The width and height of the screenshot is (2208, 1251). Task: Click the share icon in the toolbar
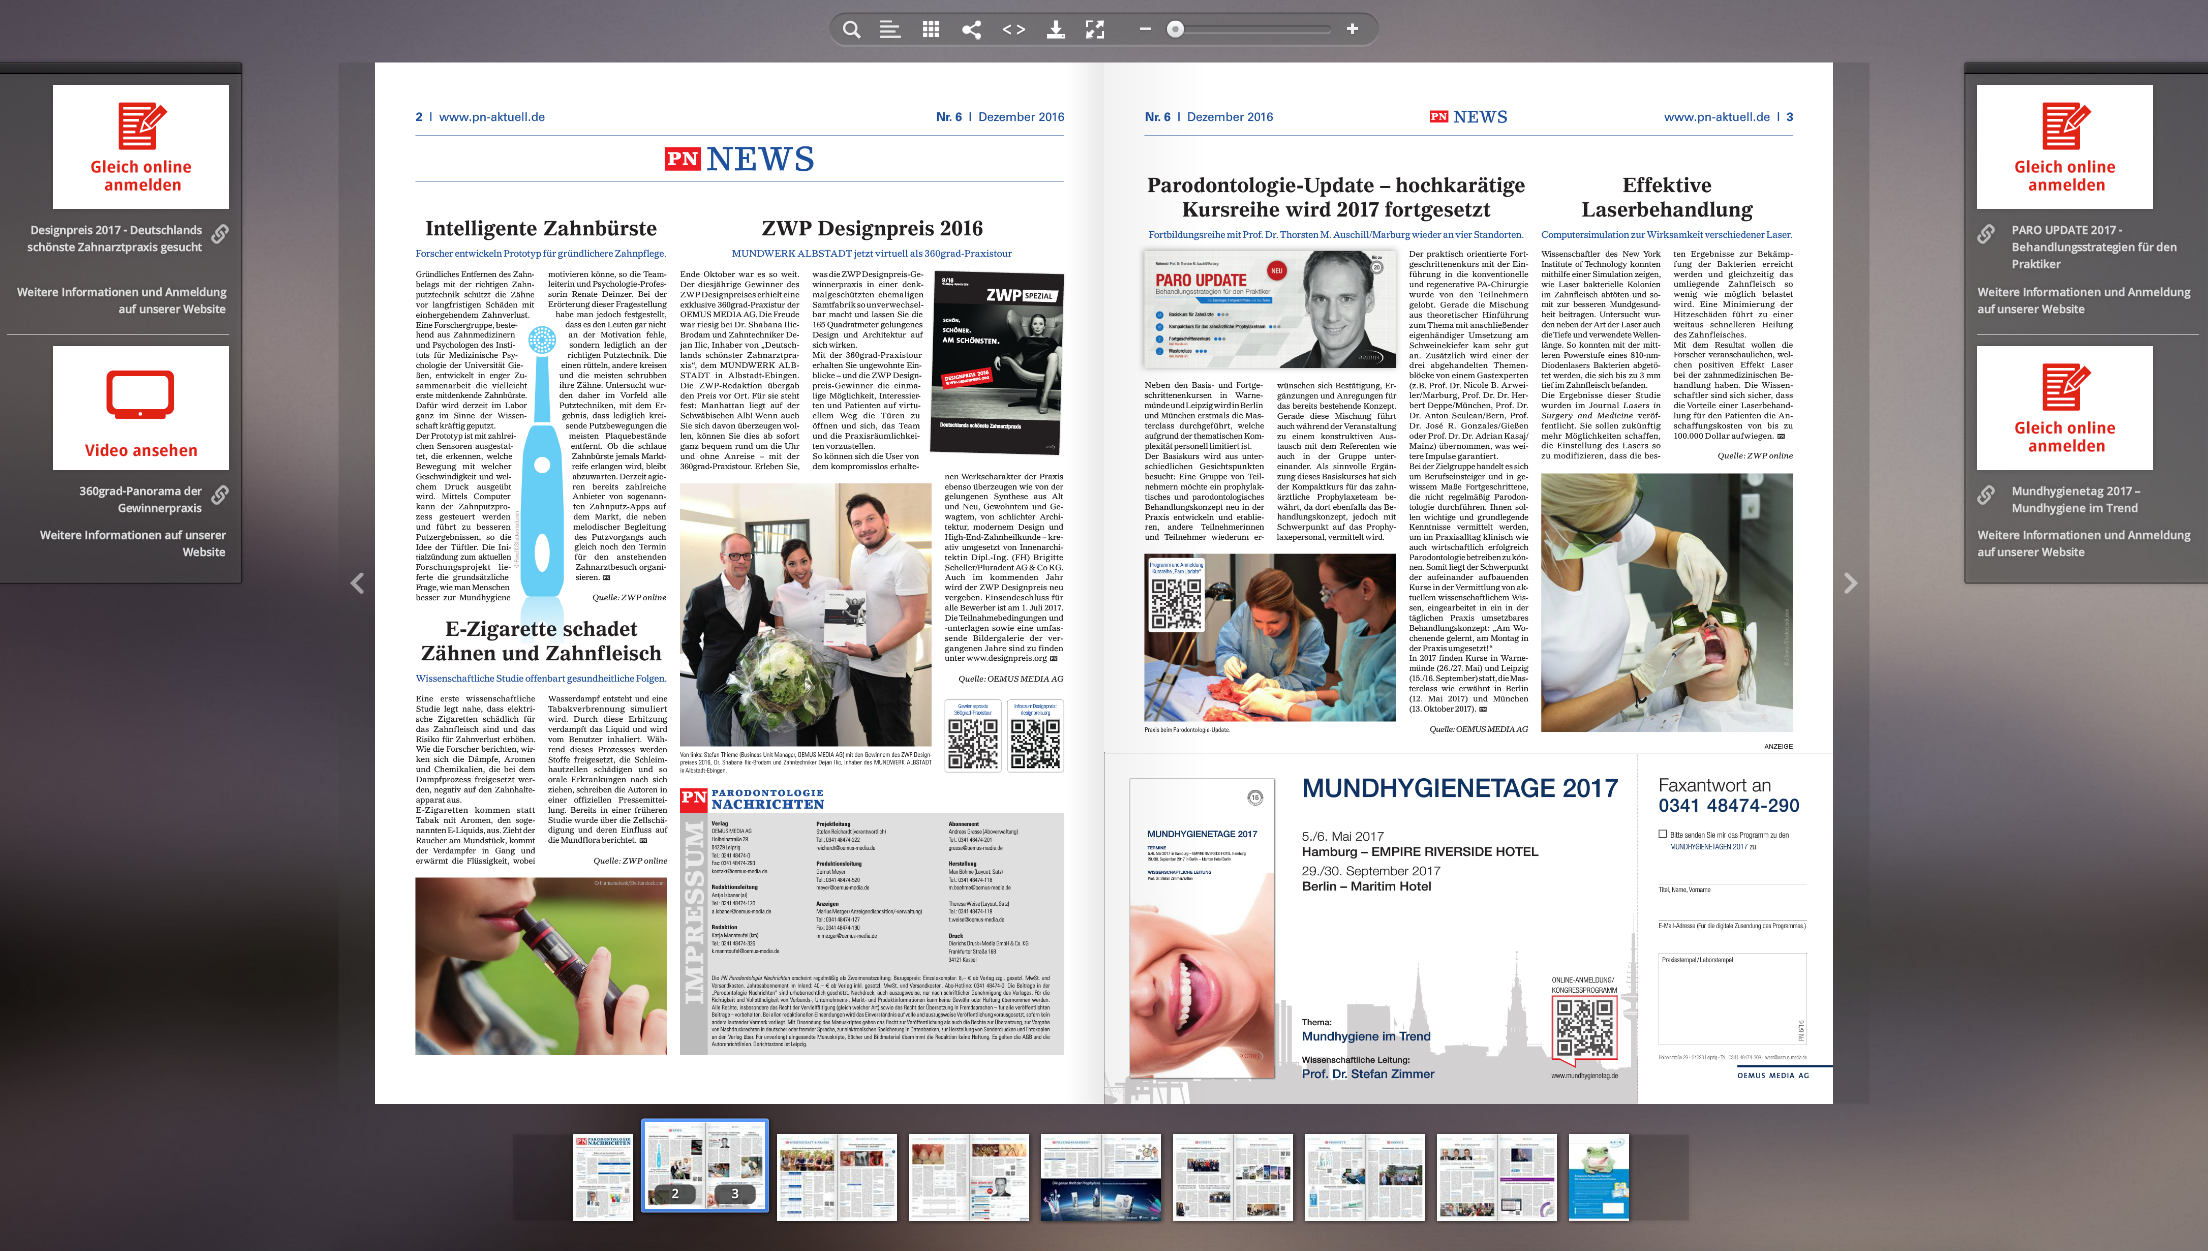[971, 30]
